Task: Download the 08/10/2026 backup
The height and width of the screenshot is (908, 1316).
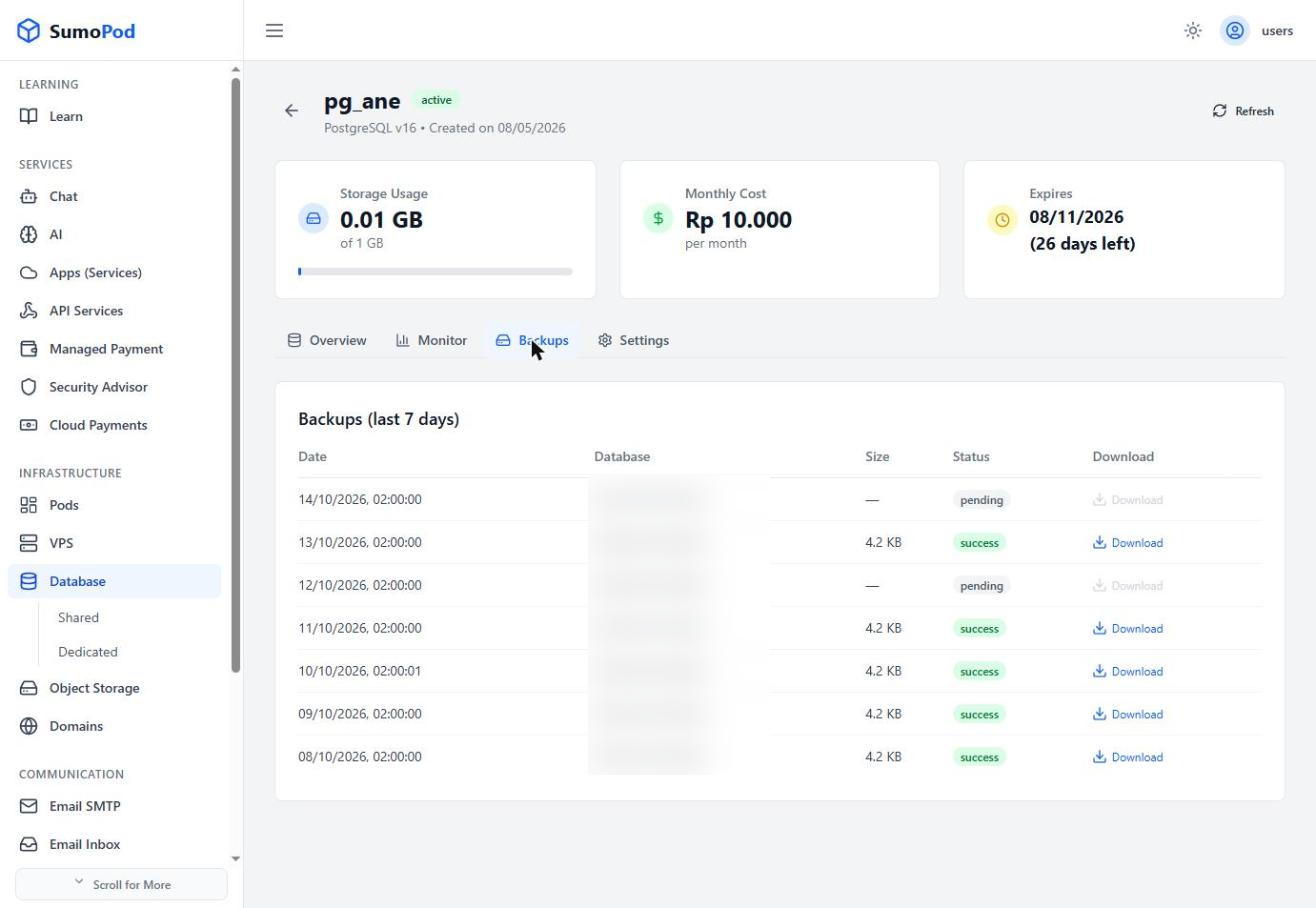Action: pyautogui.click(x=1127, y=757)
